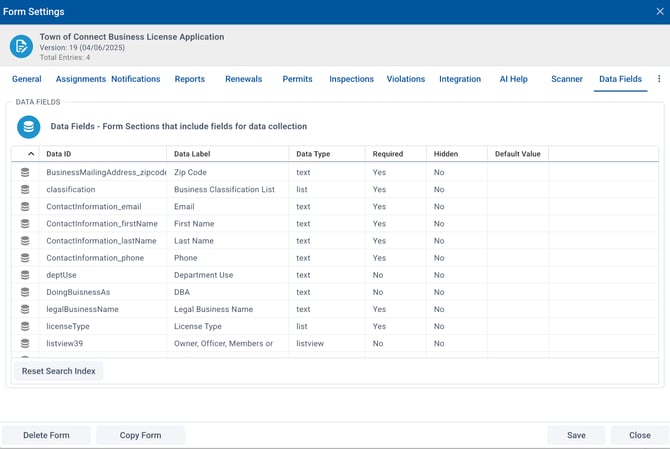Go to the AI Help tab
The width and height of the screenshot is (670, 449).
[513, 79]
